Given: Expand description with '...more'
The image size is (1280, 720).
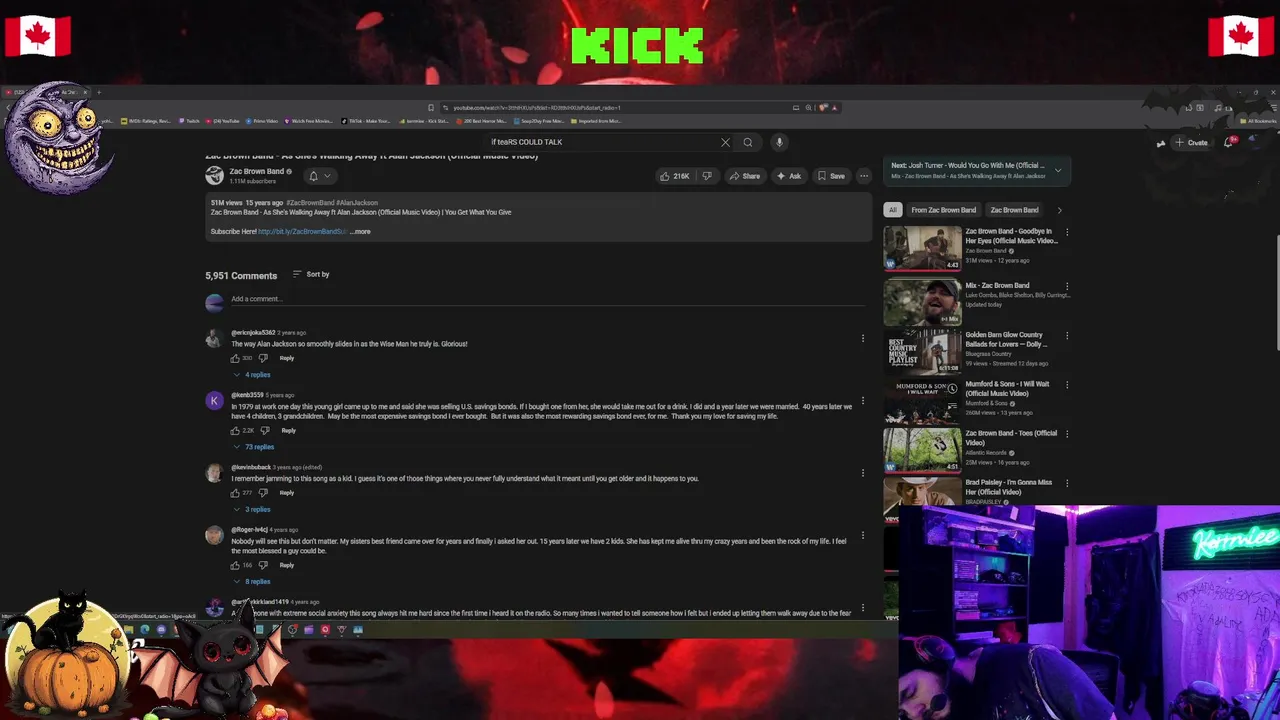Looking at the screenshot, I should point(360,231).
